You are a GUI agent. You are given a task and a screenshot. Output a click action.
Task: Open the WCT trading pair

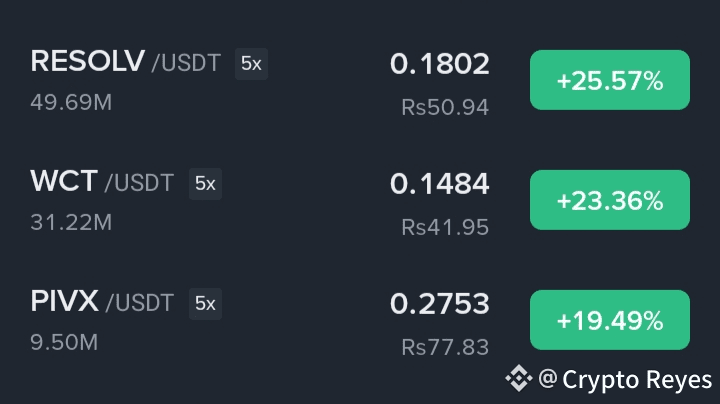(x=64, y=182)
